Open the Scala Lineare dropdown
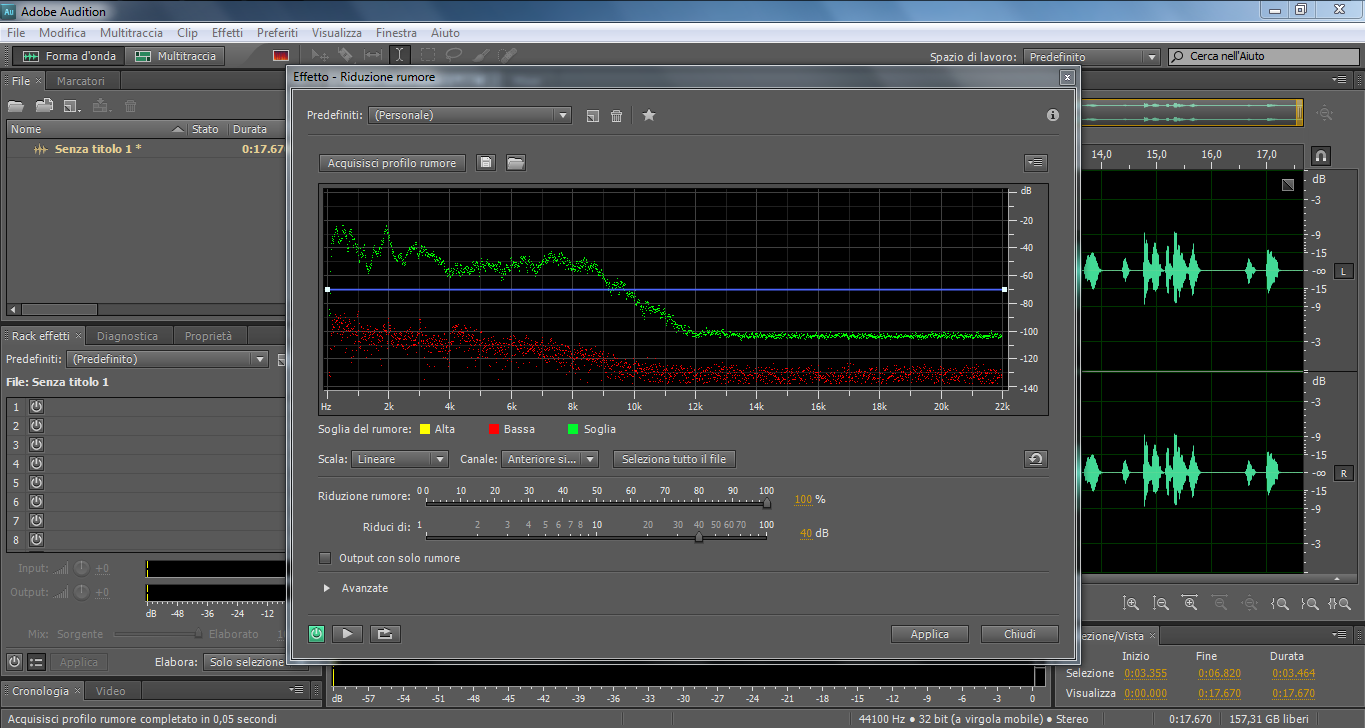The width and height of the screenshot is (1365, 728). pyautogui.click(x=399, y=459)
